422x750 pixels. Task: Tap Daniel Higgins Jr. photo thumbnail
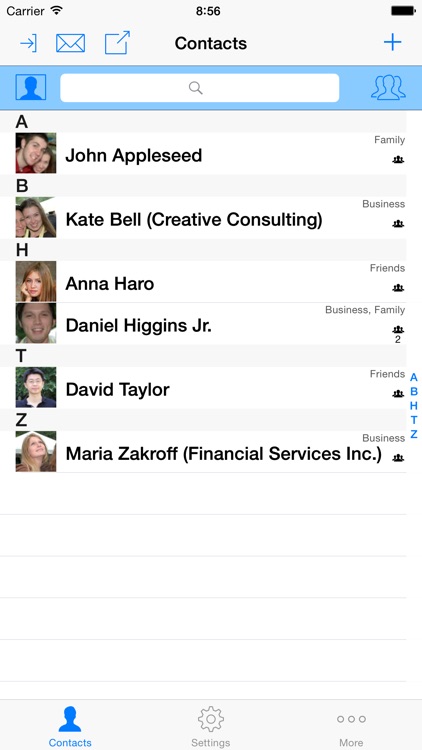point(36,323)
